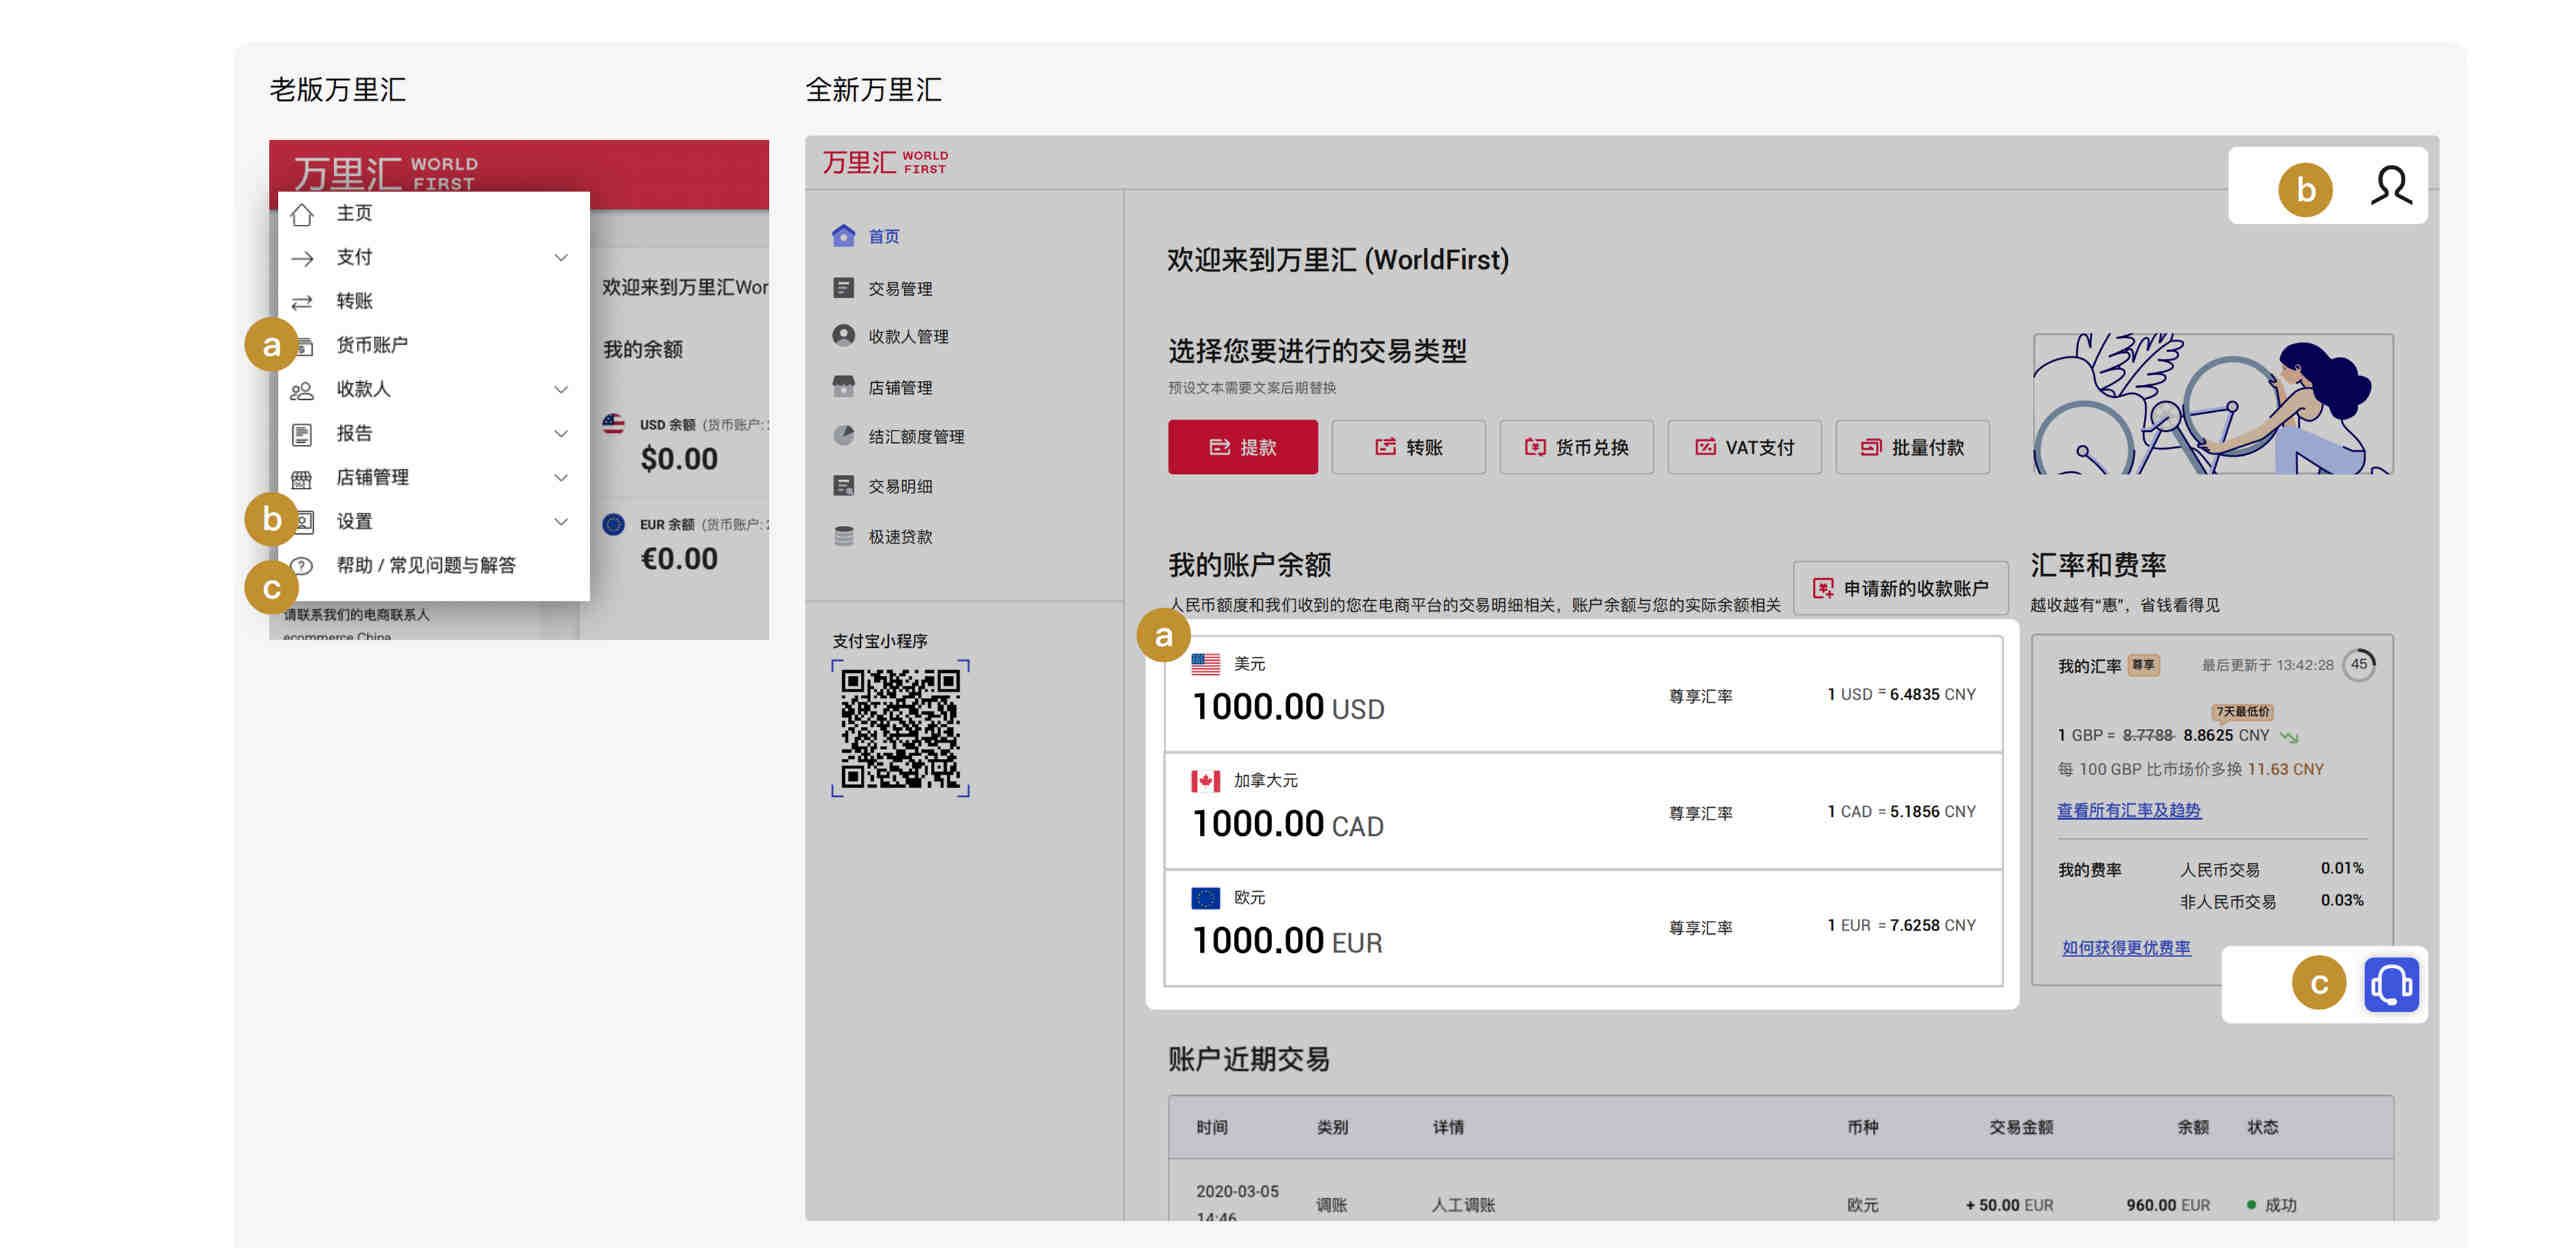Click the 交易金额 column header
Viewport: 2560px width, 1248px height.
[x=2021, y=1128]
